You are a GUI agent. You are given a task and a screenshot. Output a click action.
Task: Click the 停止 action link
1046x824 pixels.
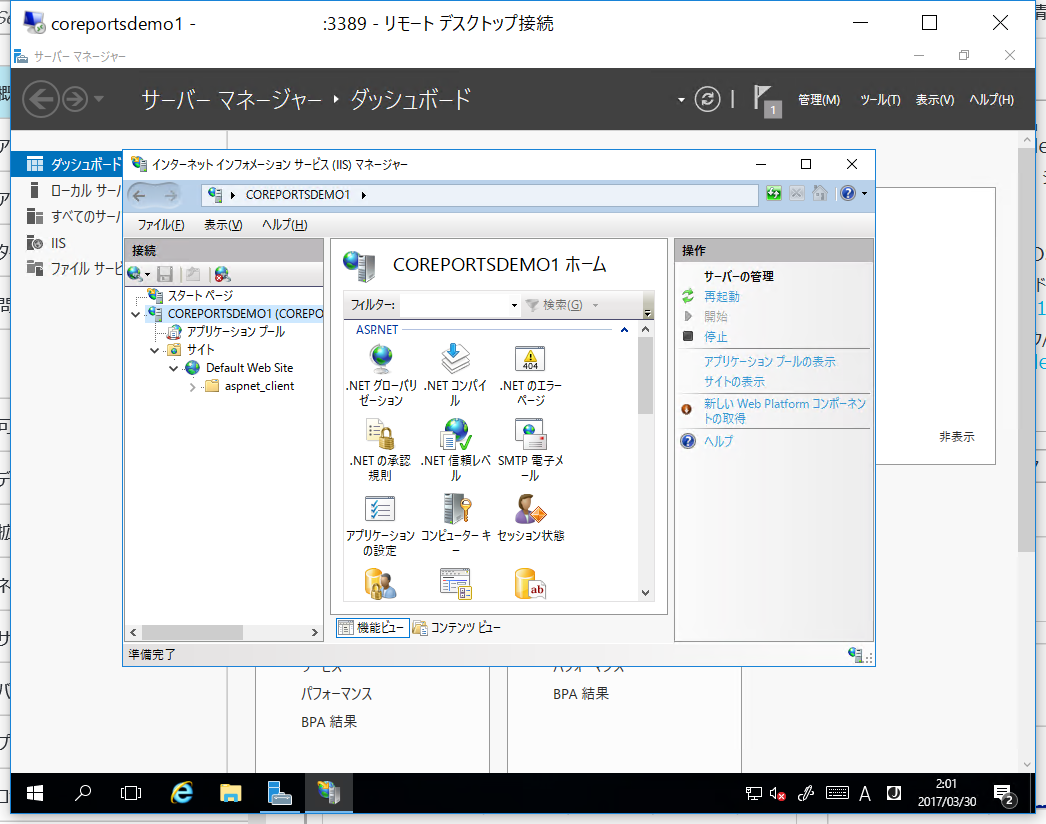click(x=716, y=337)
